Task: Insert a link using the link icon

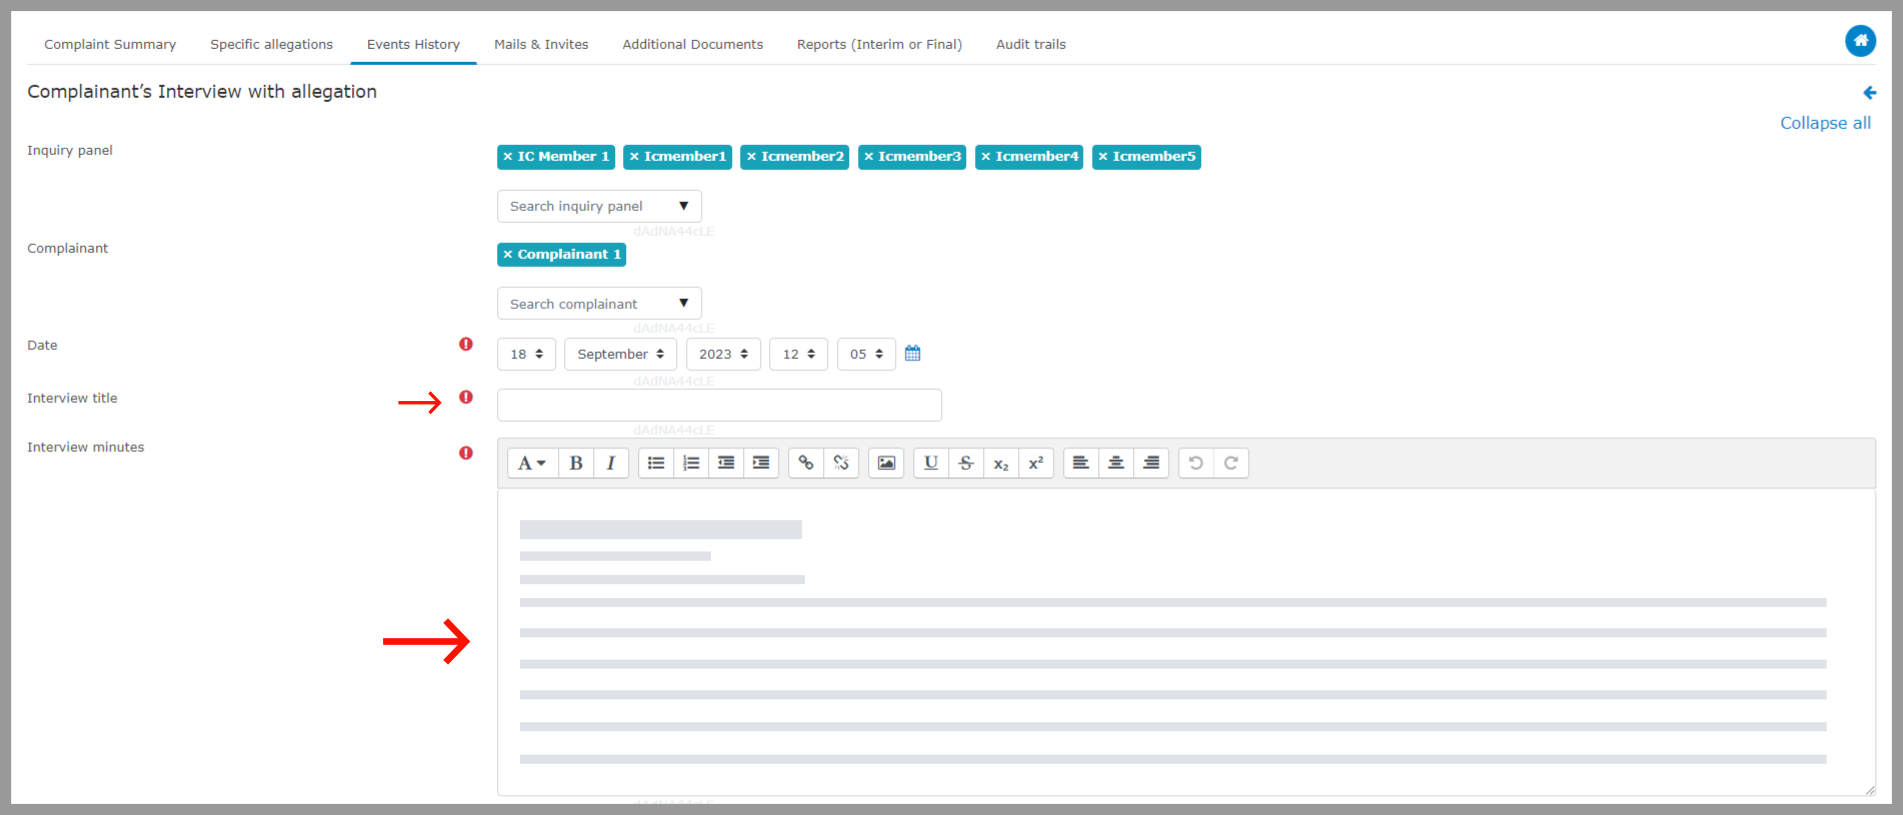Action: (x=806, y=463)
